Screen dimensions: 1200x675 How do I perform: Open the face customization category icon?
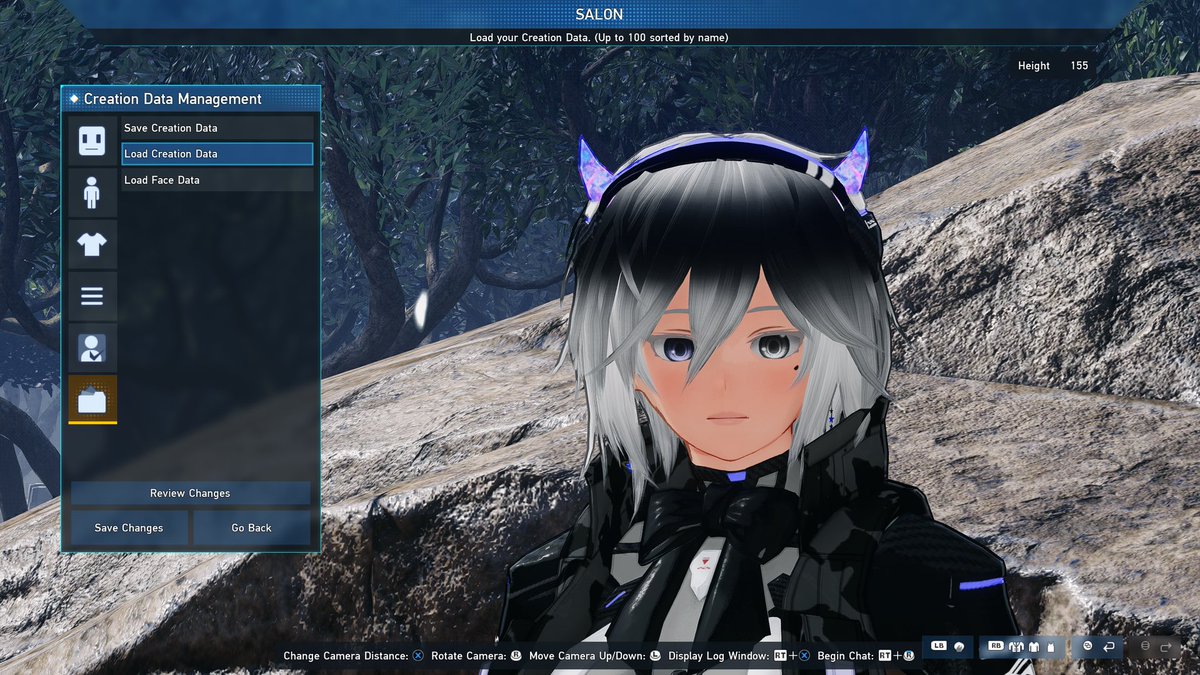coord(92,141)
